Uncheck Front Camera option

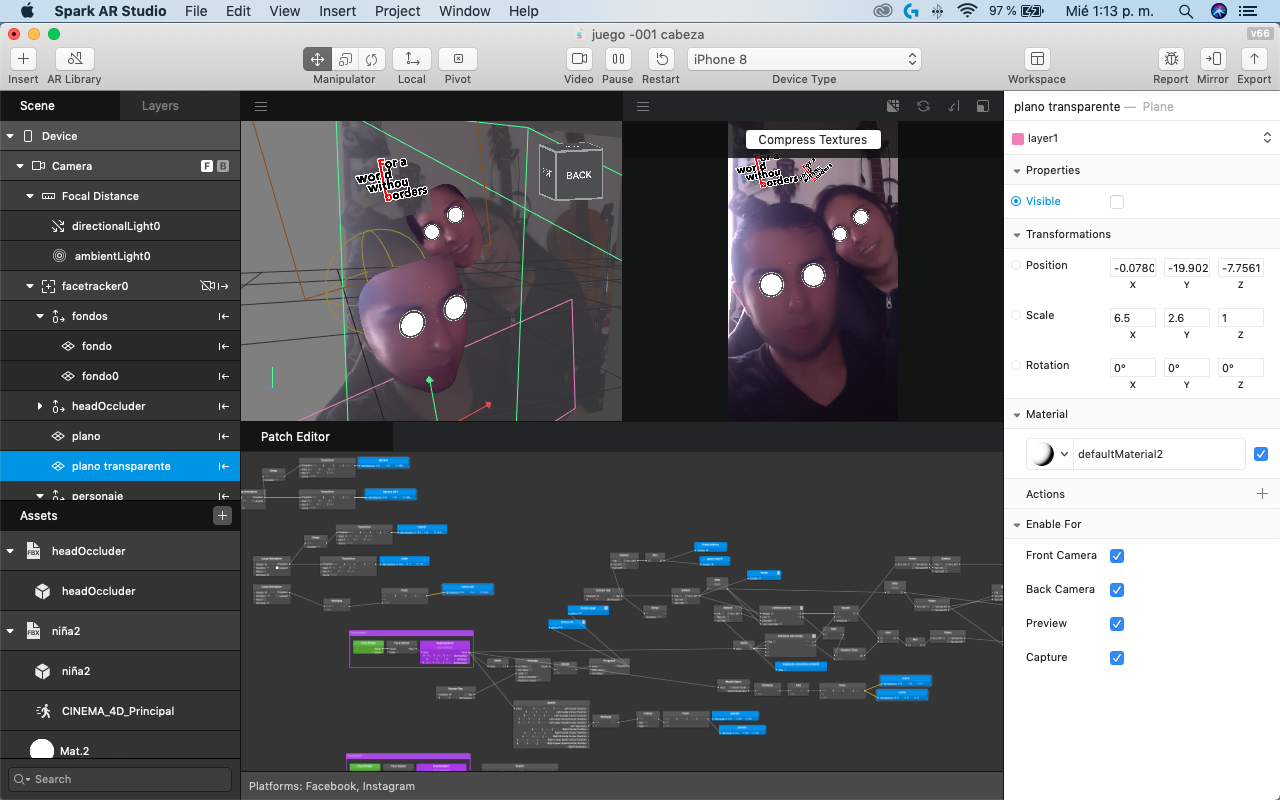tap(1117, 556)
